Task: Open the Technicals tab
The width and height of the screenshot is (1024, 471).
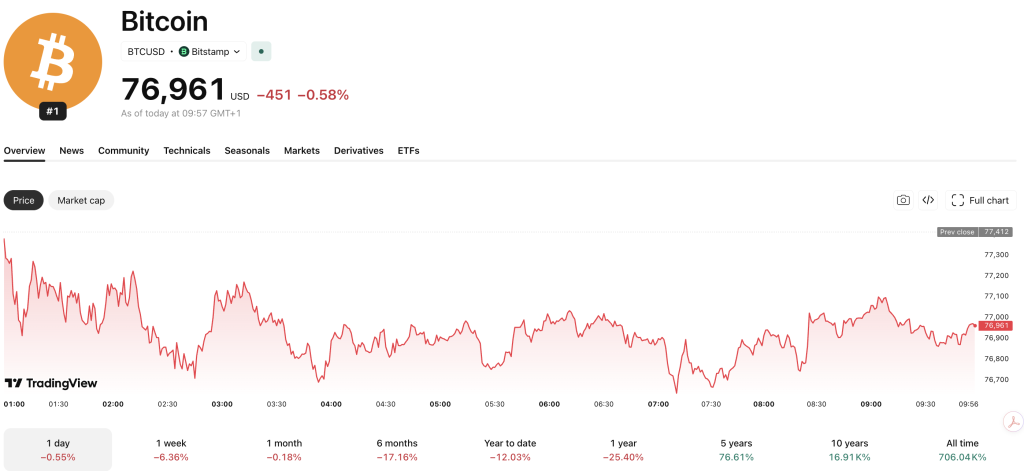Action: 187,150
